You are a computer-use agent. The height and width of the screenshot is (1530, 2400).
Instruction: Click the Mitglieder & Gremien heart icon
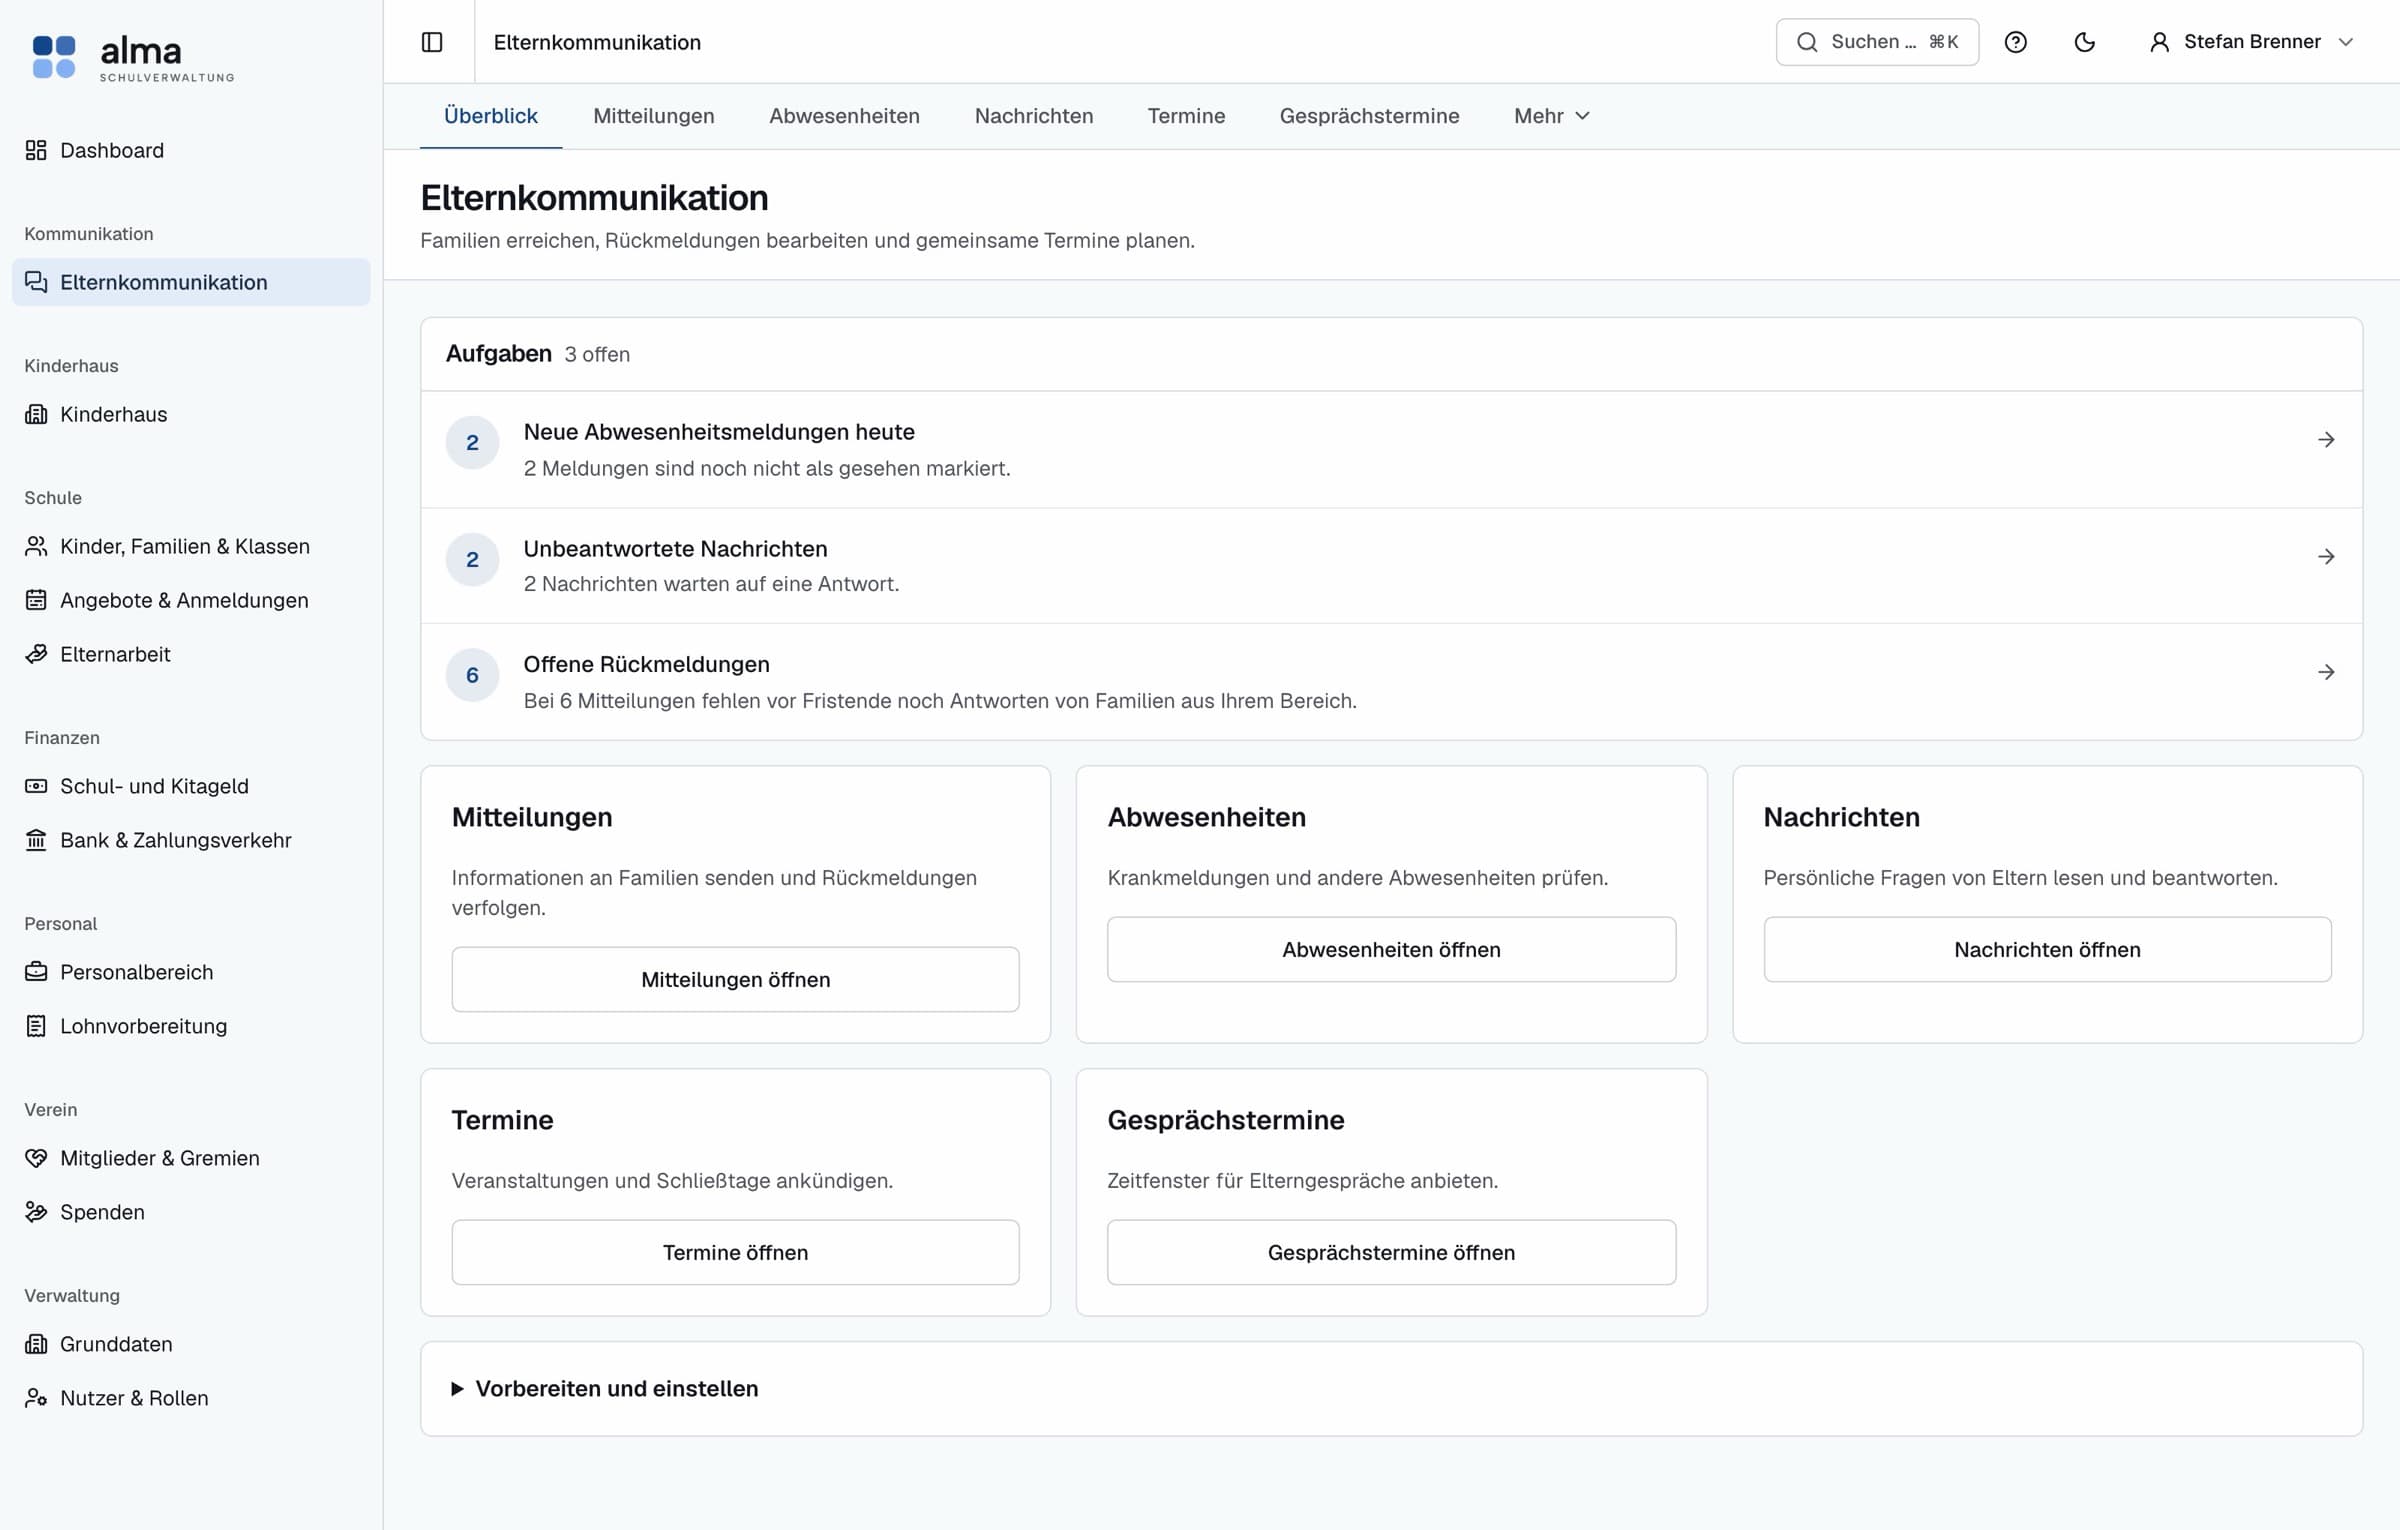click(x=36, y=1158)
